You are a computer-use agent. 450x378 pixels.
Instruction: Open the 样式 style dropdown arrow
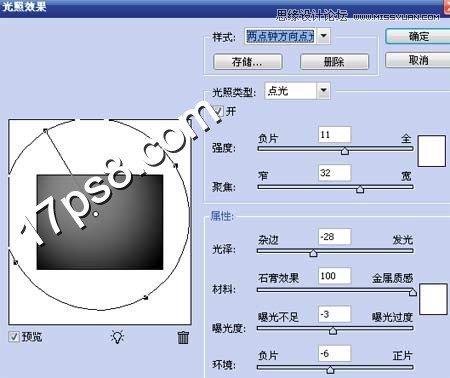tap(323, 36)
